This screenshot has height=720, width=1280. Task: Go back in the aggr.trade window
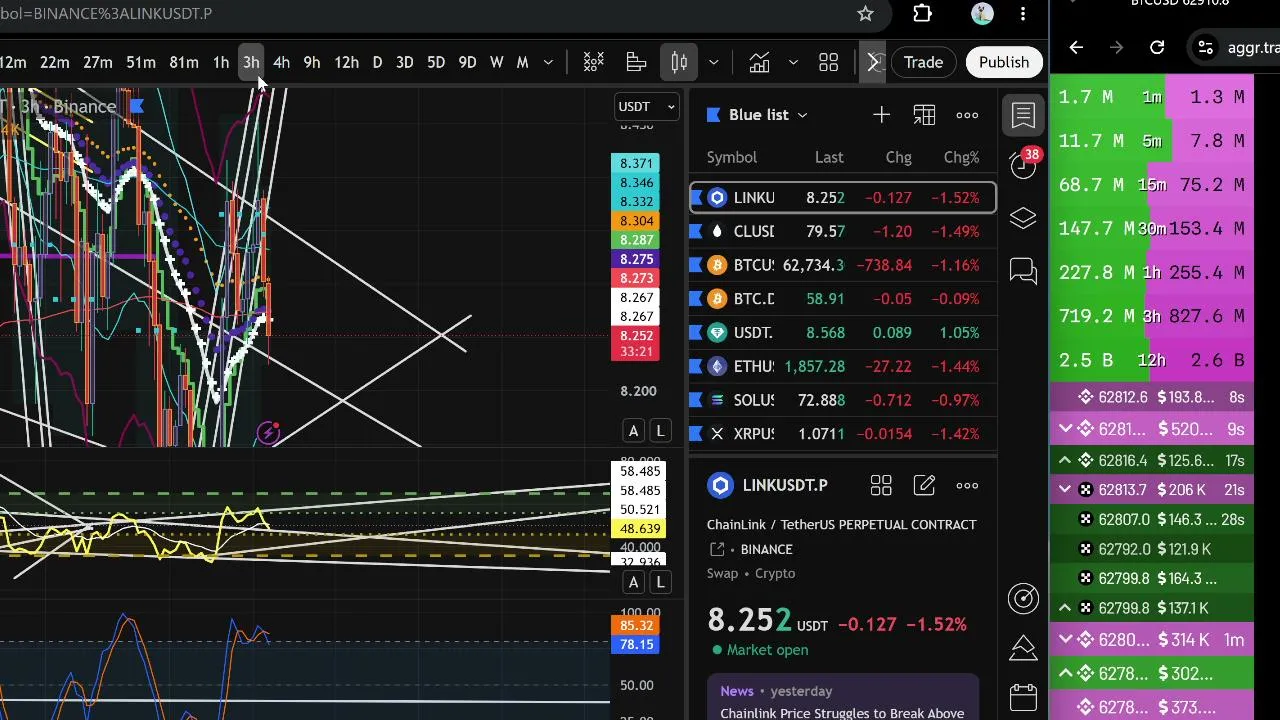point(1076,47)
